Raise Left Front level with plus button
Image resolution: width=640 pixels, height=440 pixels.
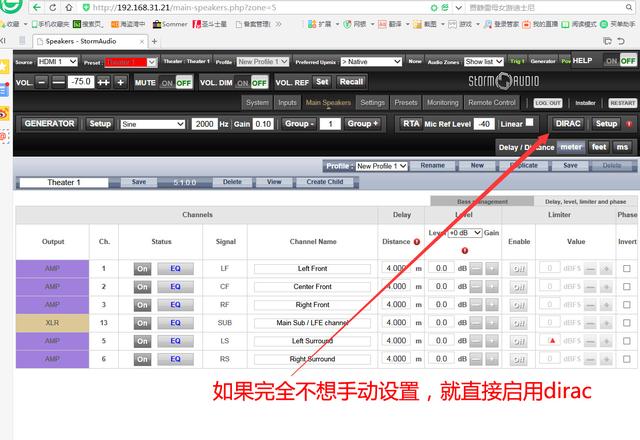click(492, 269)
